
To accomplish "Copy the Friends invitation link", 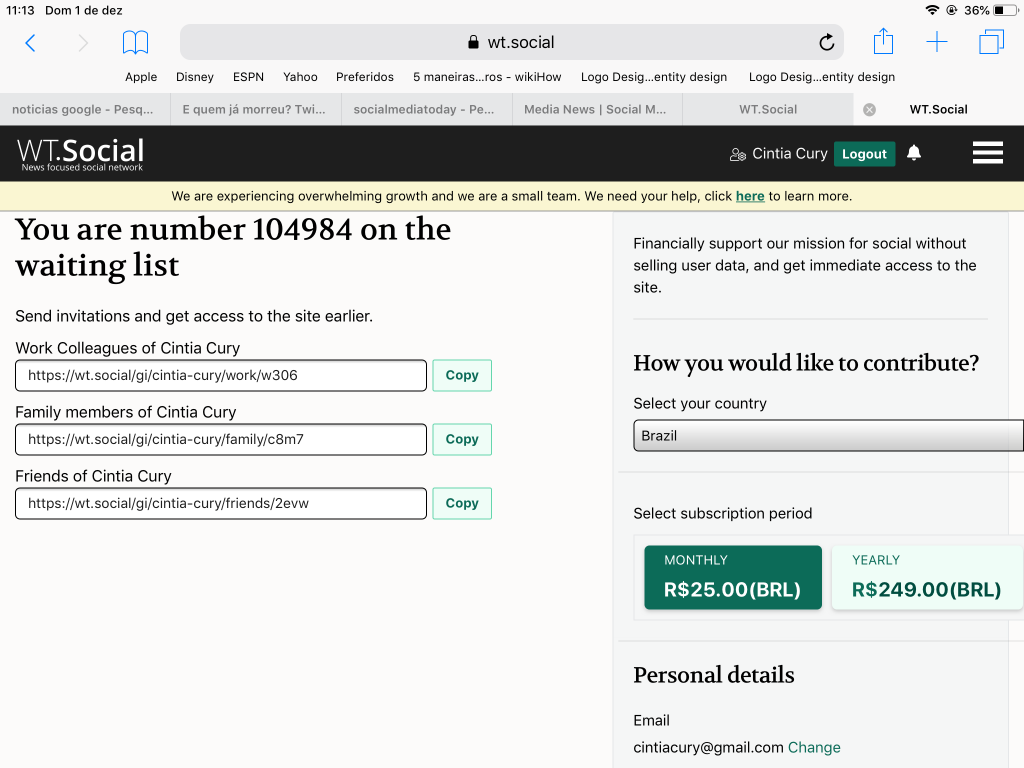I will point(462,504).
